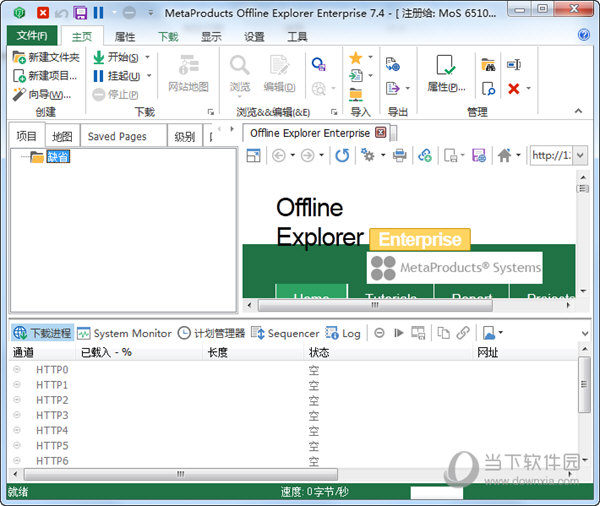600x506 pixels.
Task: Click the favorites star icon in the ribbon
Action: click(x=355, y=58)
